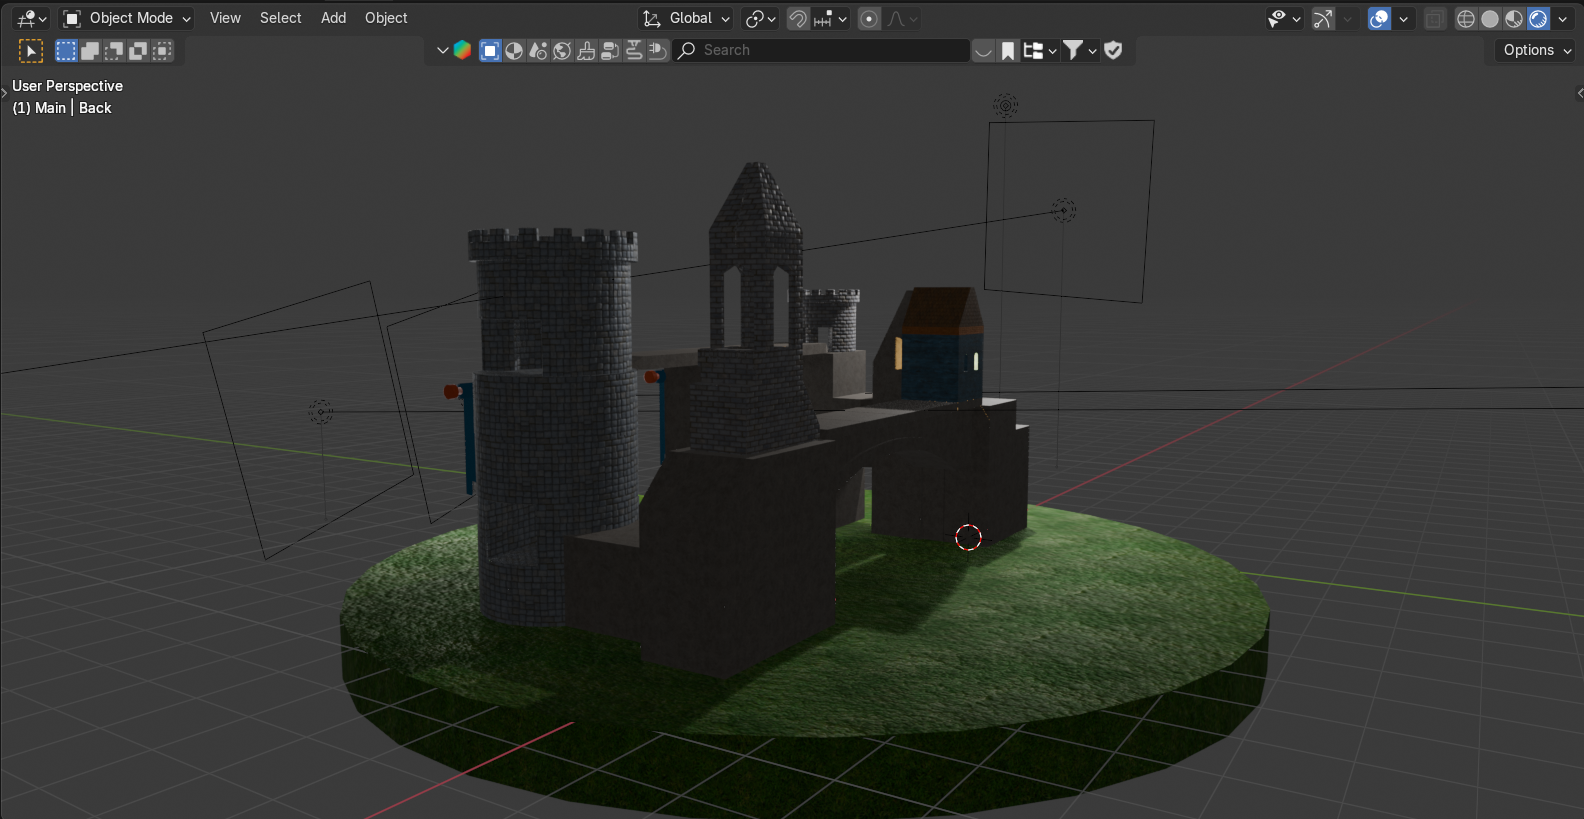The height and width of the screenshot is (819, 1584).
Task: Expand the toolbar with left-edge arrow
Action: 4,93
